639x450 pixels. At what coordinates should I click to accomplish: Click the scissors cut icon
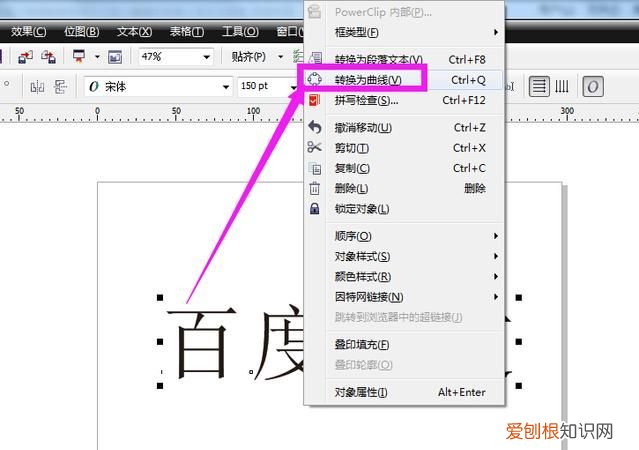click(x=314, y=148)
